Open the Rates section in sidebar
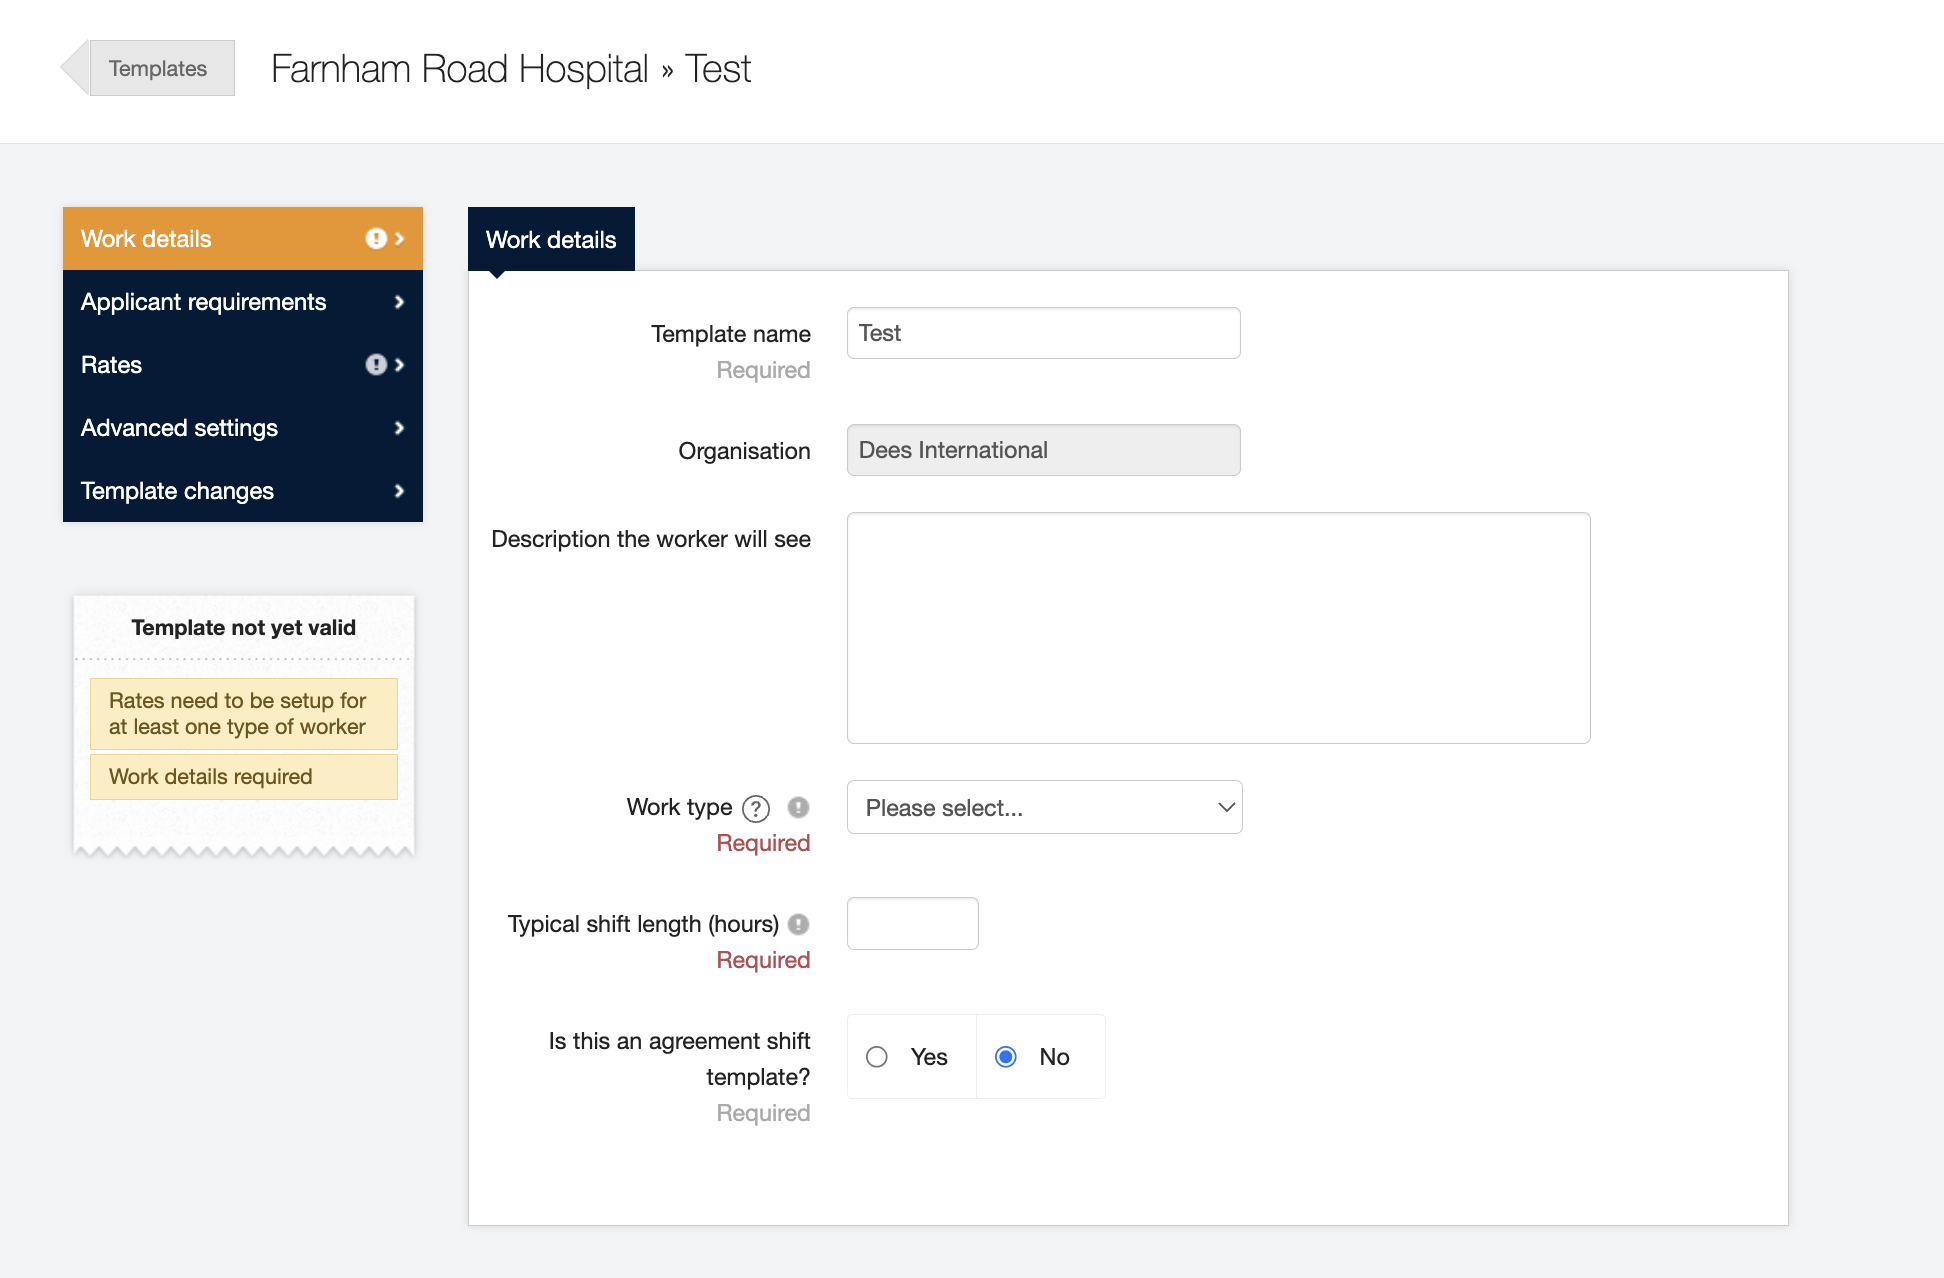Image resolution: width=1944 pixels, height=1278 pixels. point(112,365)
